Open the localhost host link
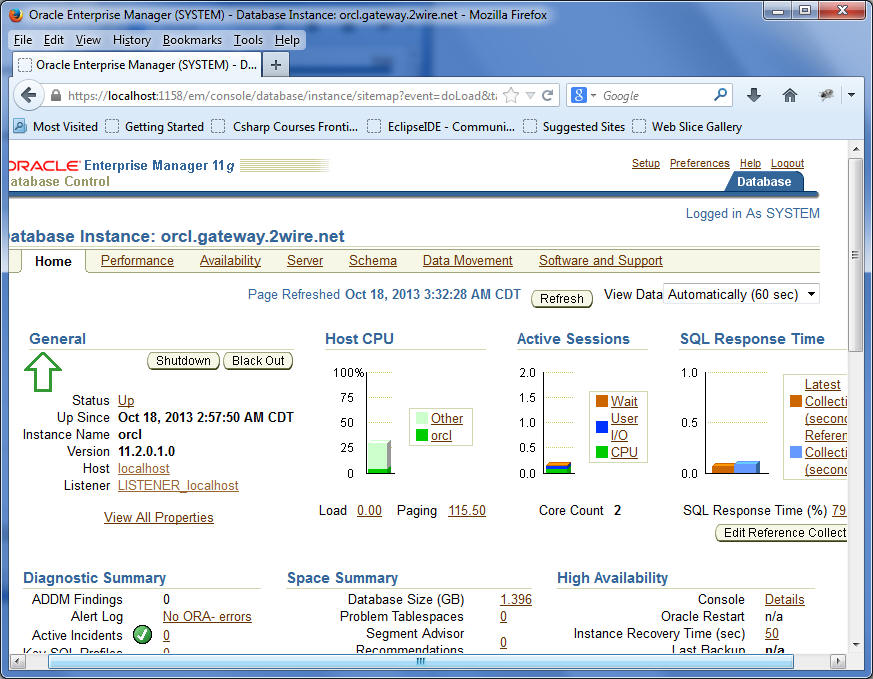Image resolution: width=873 pixels, height=679 pixels. coord(144,469)
